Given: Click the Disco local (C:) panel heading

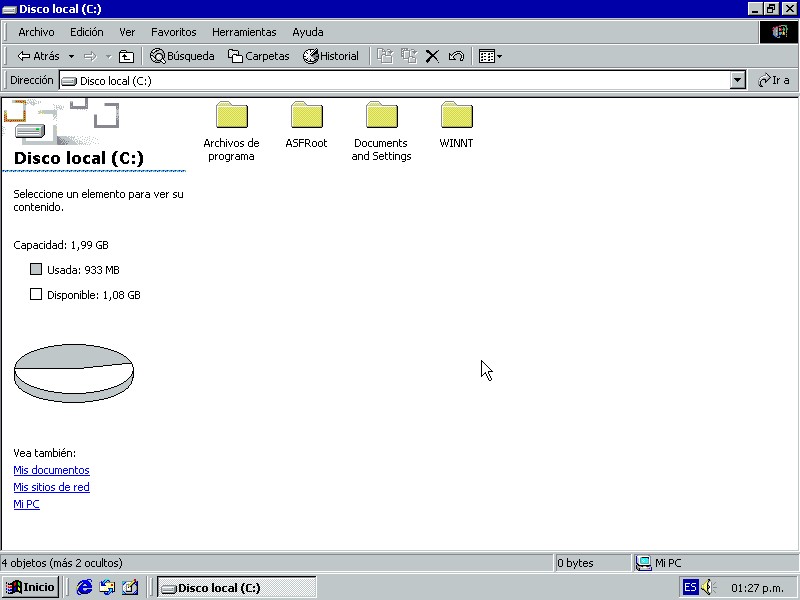Looking at the screenshot, I should (x=79, y=158).
